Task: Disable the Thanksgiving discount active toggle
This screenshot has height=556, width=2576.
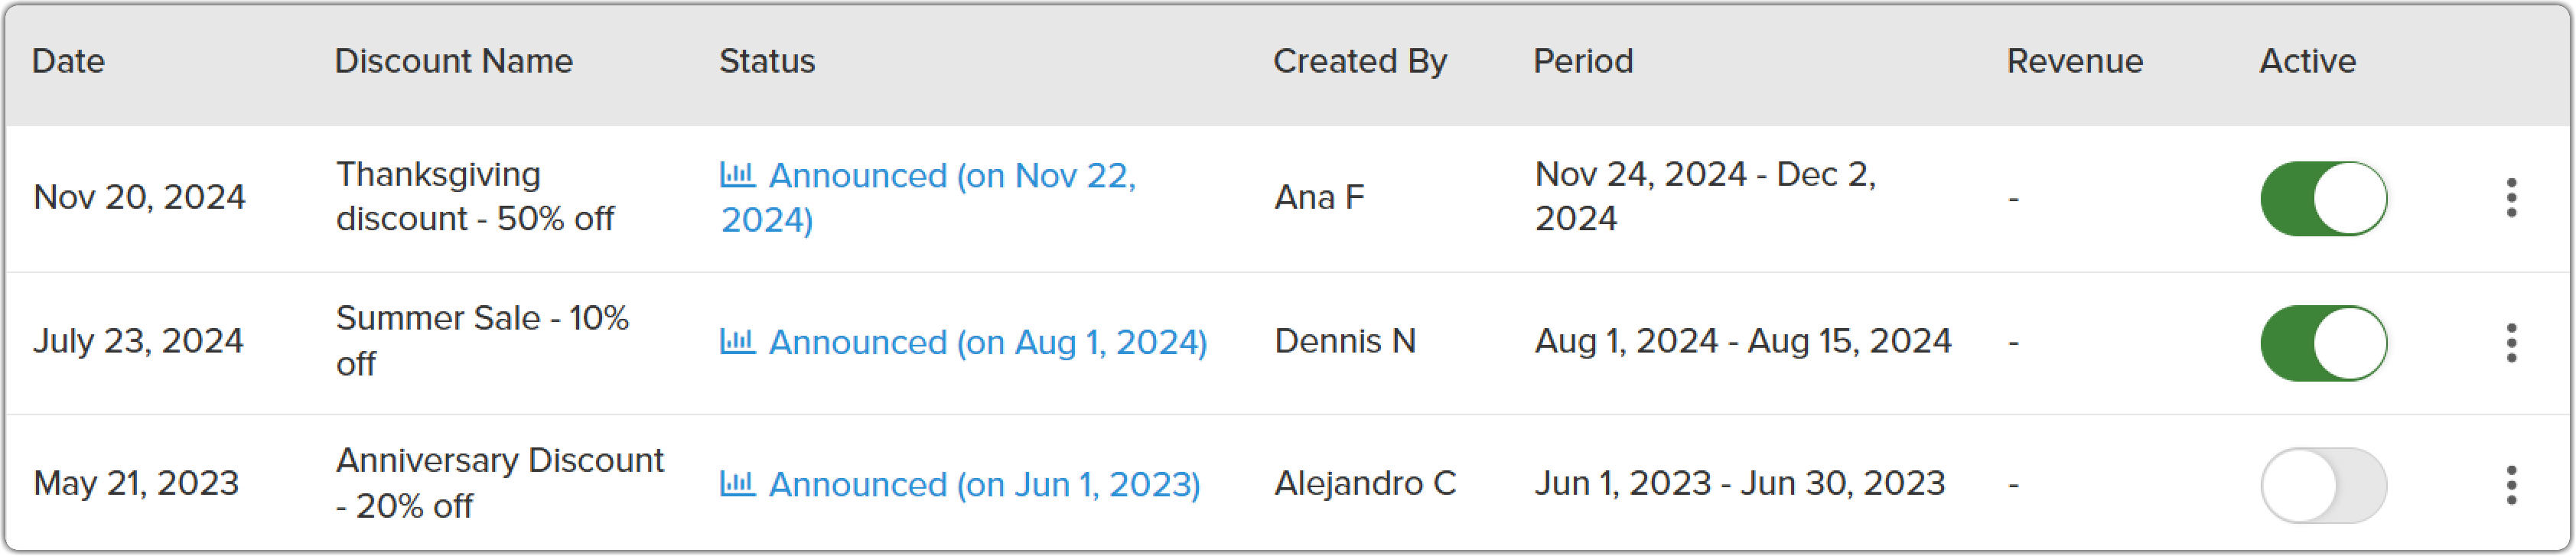Action: click(x=2324, y=198)
